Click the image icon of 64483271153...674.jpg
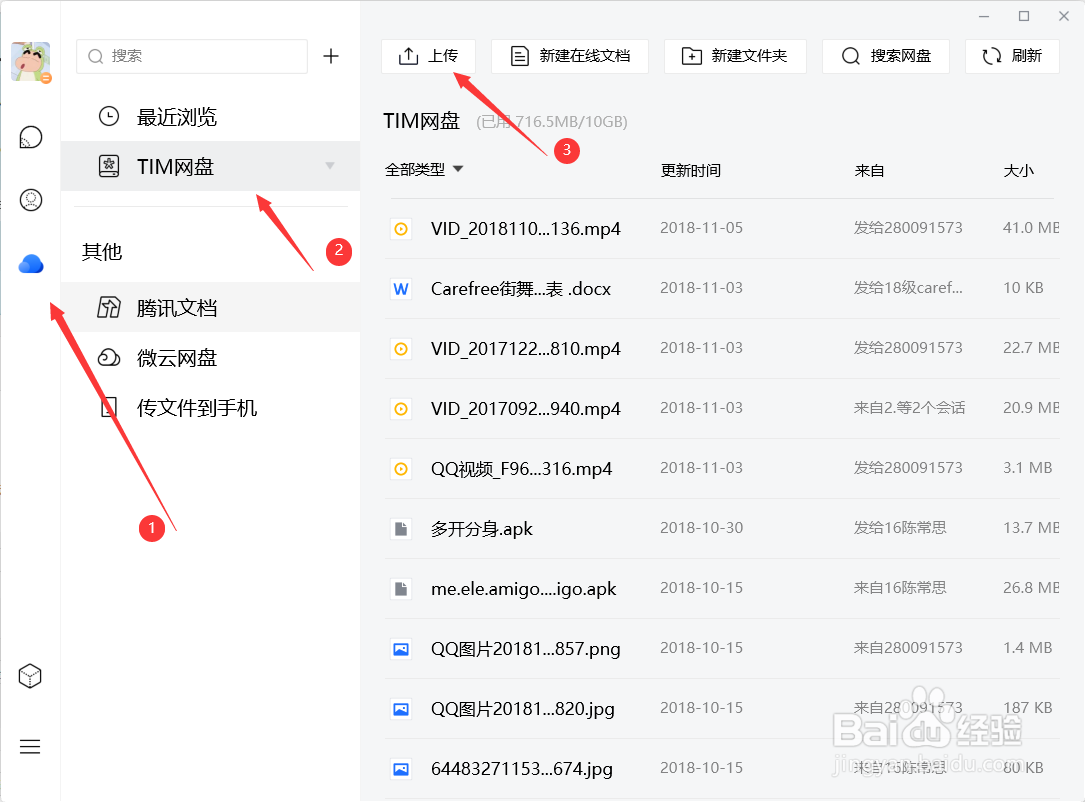The width and height of the screenshot is (1085, 802). (401, 769)
